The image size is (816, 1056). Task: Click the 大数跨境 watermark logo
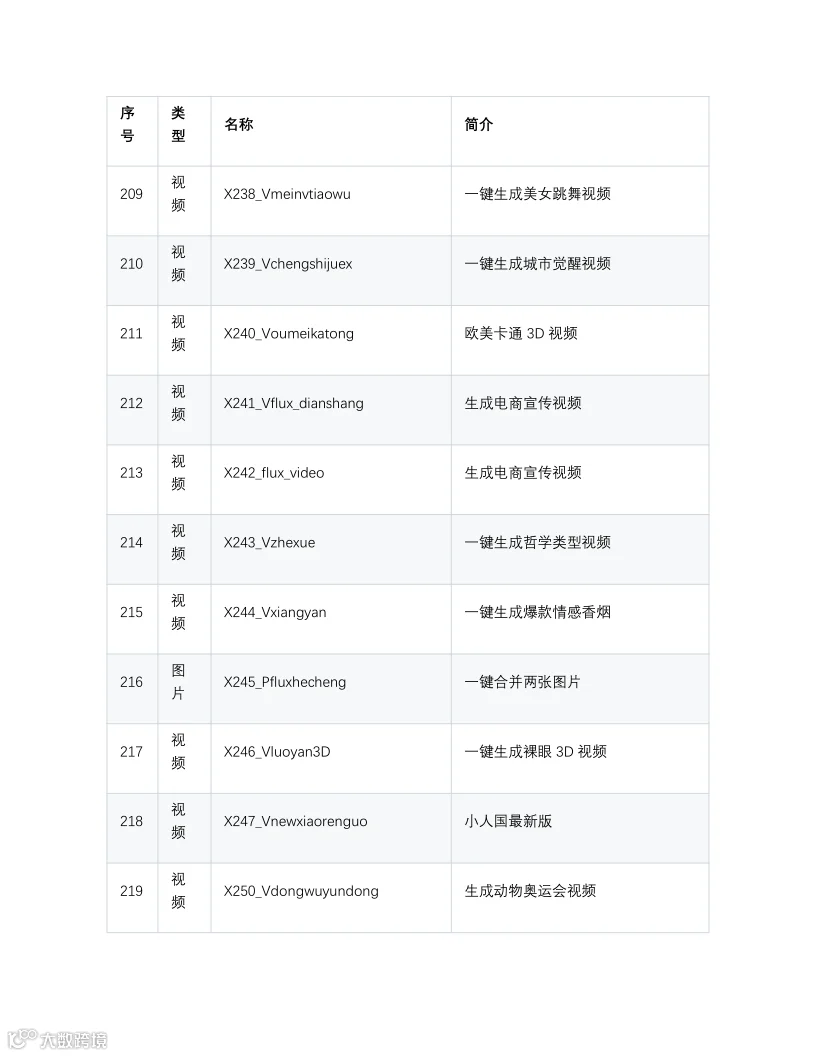[x=57, y=1039]
